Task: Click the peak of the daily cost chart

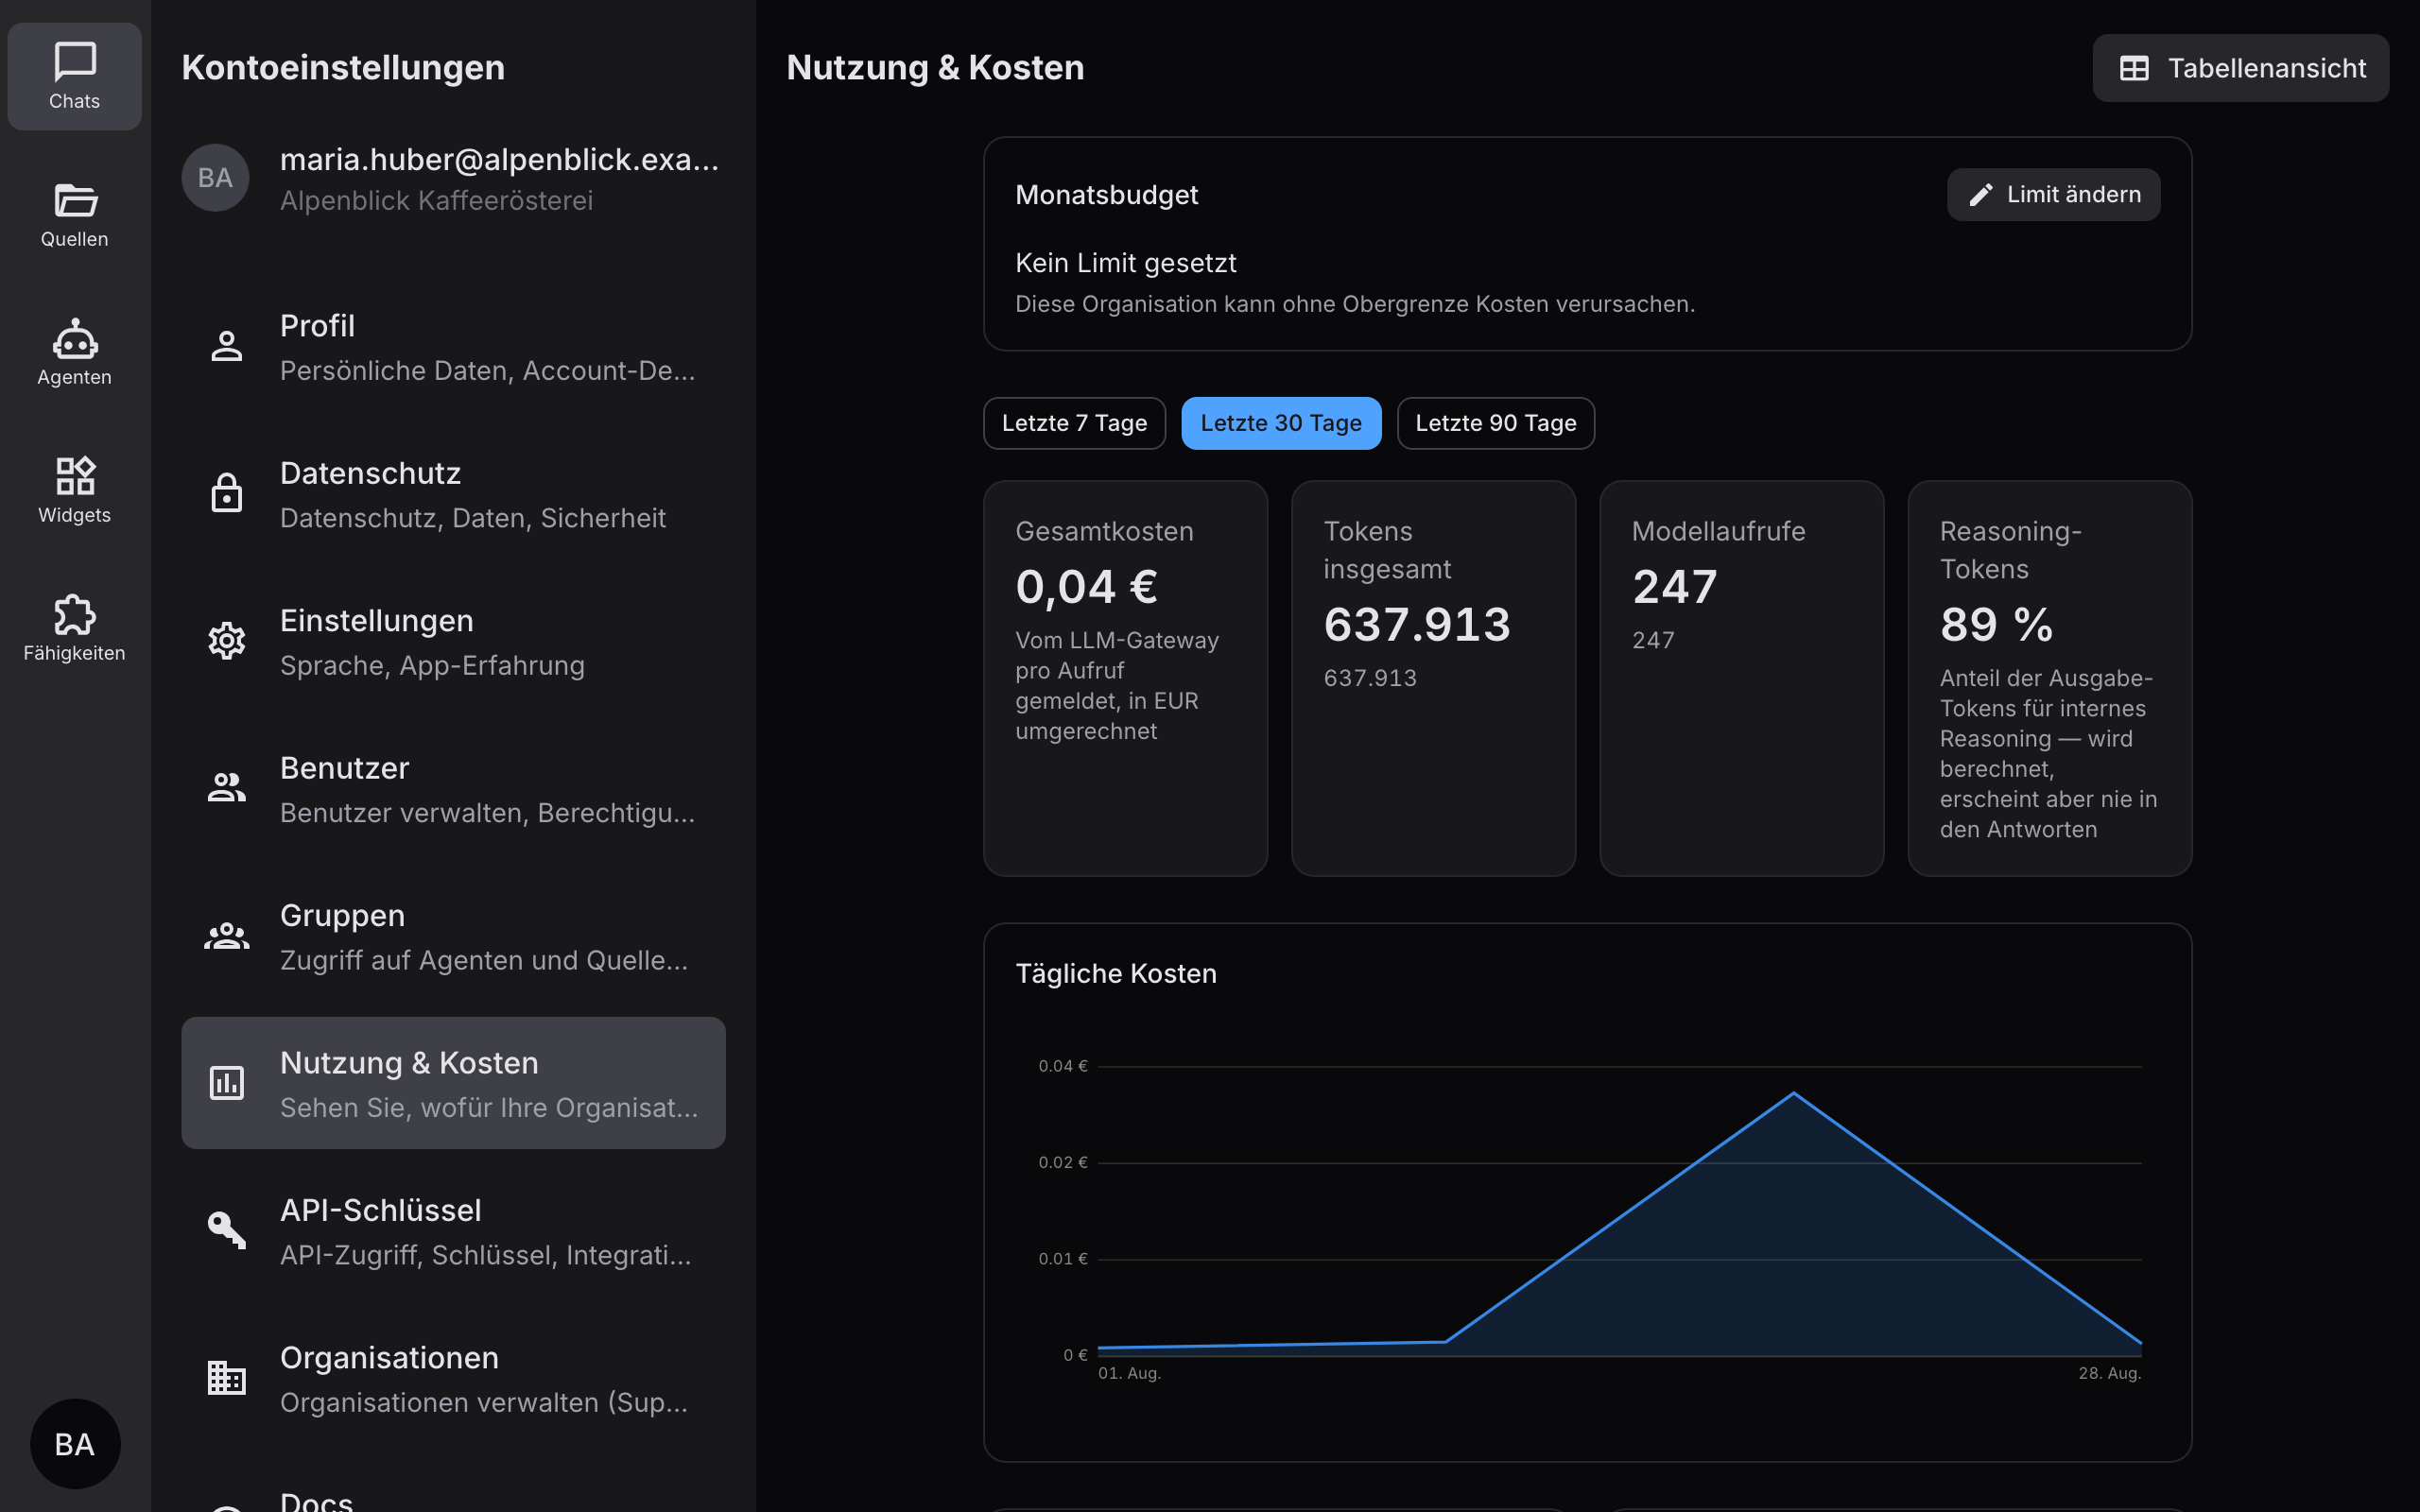Action: tap(1793, 1093)
